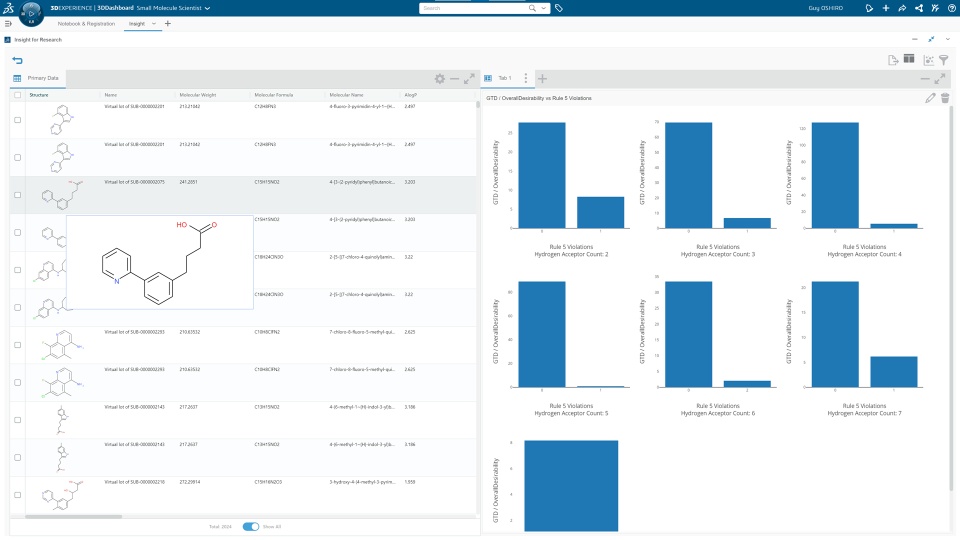
Task: Click in the top search field
Action: (x=473, y=8)
